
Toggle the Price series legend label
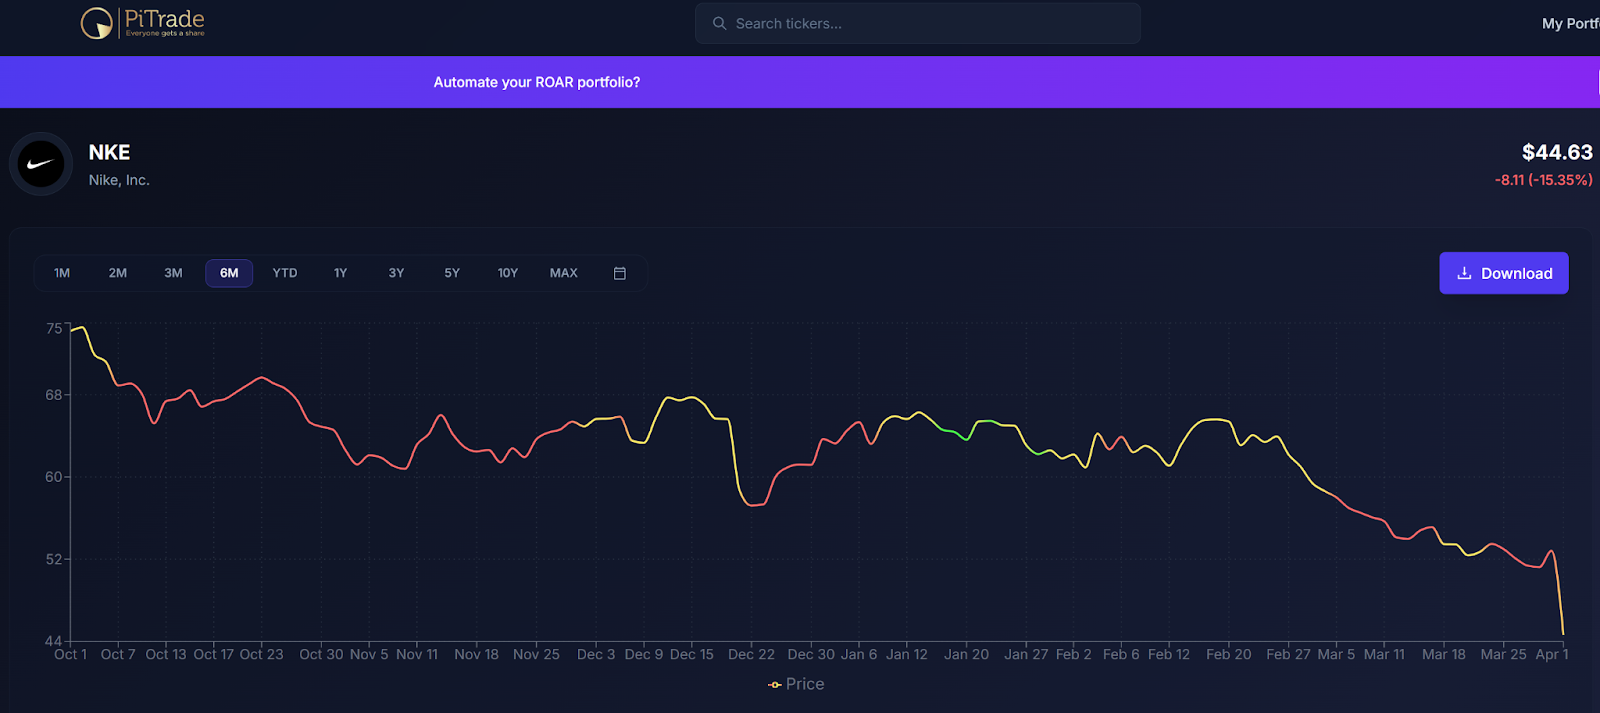click(x=805, y=684)
